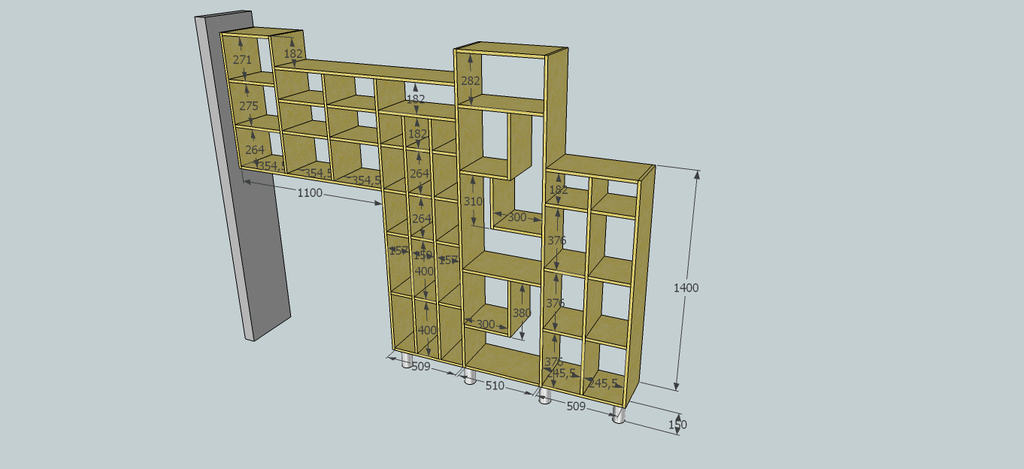Image resolution: width=1024 pixels, height=469 pixels.
Task: Click the 275 dimension label
Action: (248, 106)
